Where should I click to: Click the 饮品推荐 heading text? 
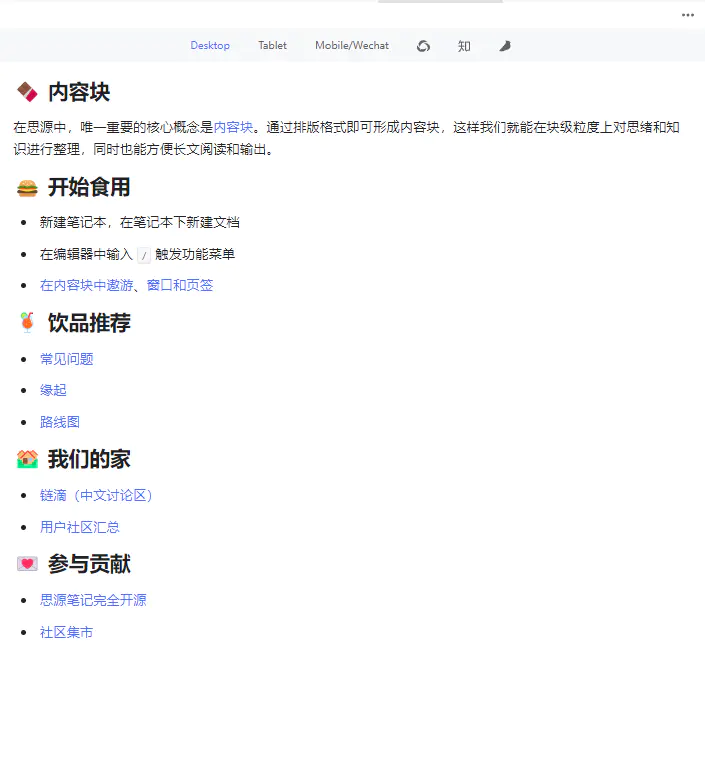click(x=89, y=323)
